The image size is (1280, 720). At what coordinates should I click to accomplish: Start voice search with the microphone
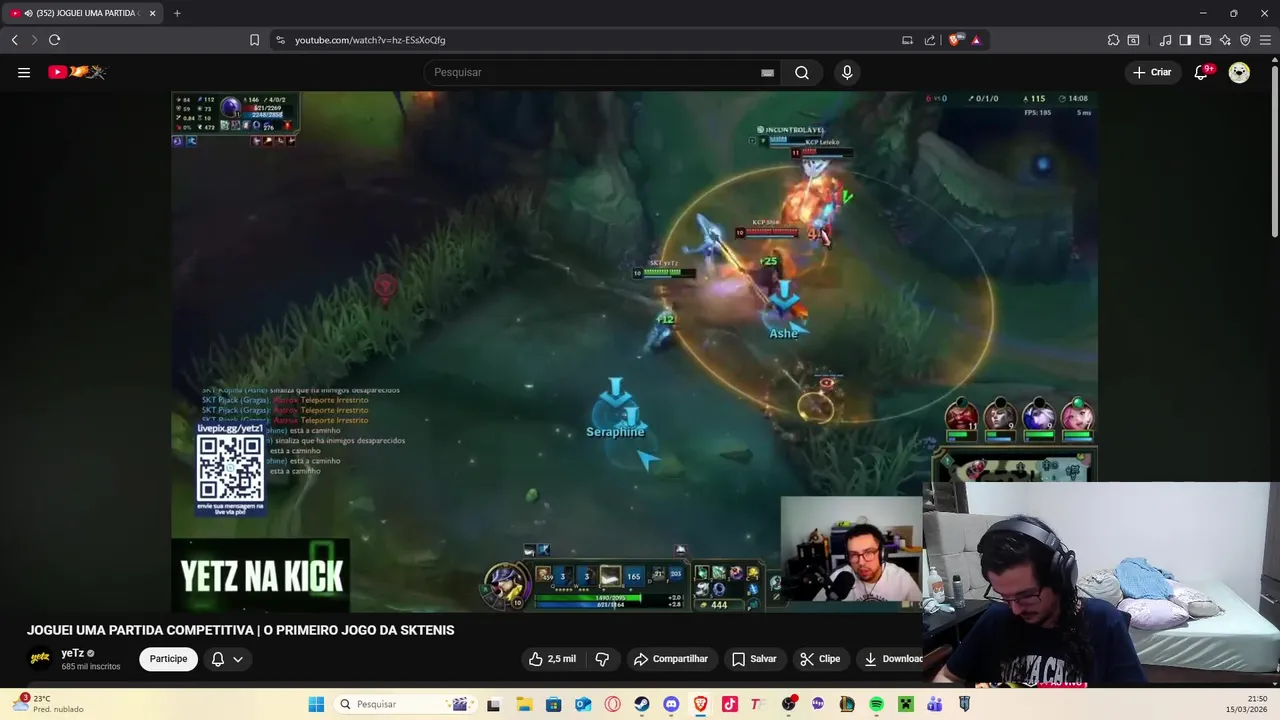847,72
